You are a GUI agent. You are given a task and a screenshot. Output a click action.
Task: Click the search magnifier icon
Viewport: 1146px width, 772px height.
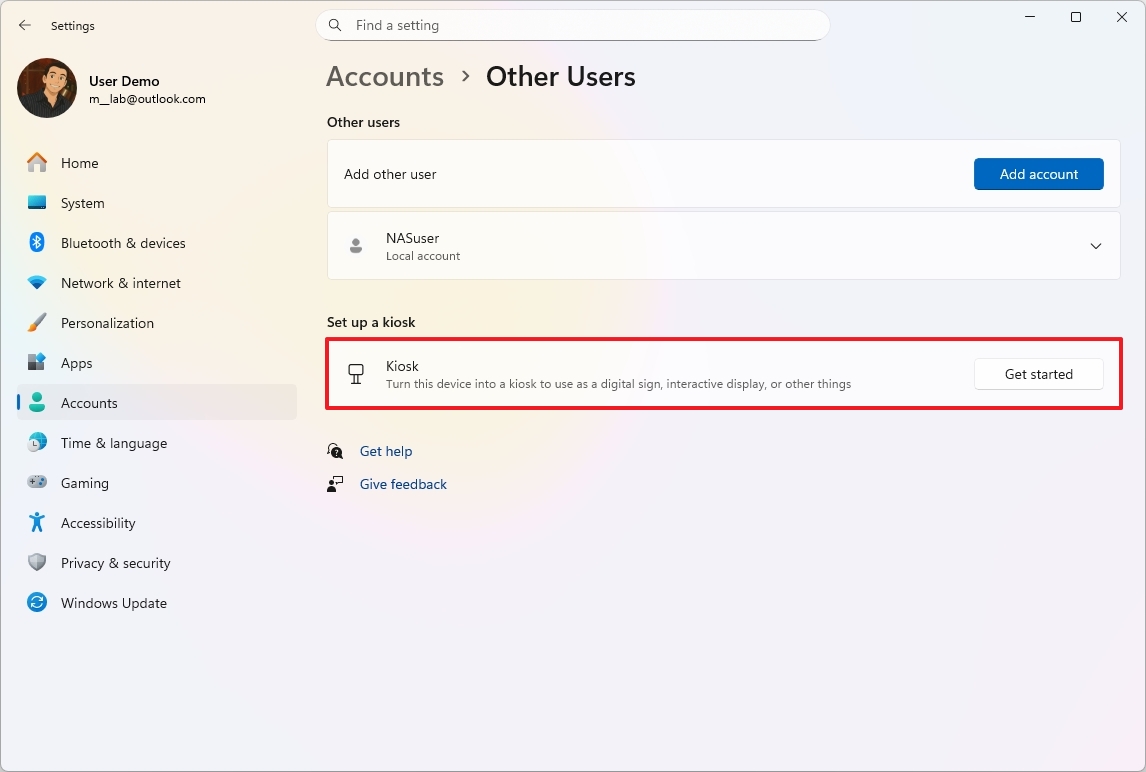pyautogui.click(x=336, y=25)
